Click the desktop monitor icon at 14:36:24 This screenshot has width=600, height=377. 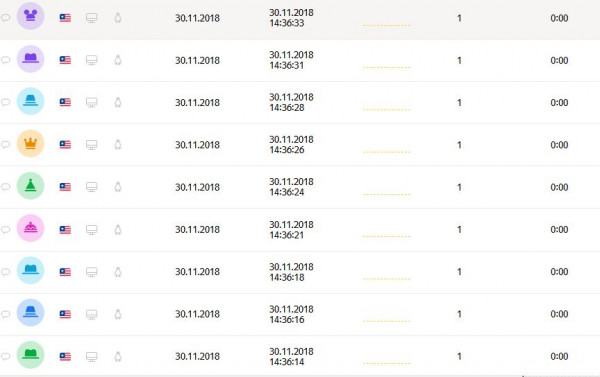pyautogui.click(x=91, y=187)
